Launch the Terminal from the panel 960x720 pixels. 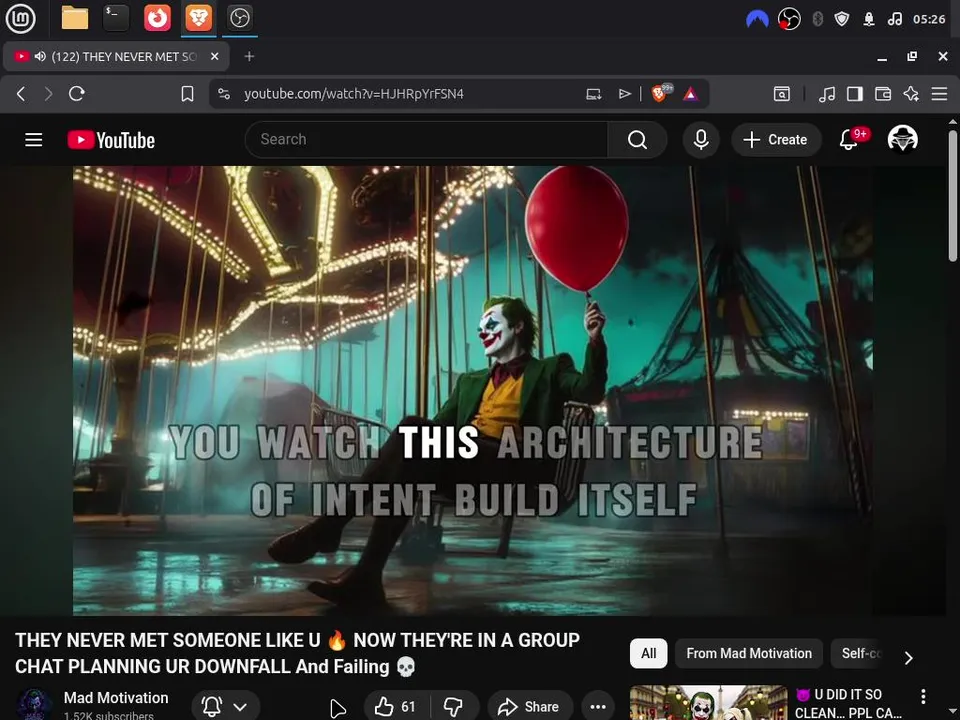116,18
